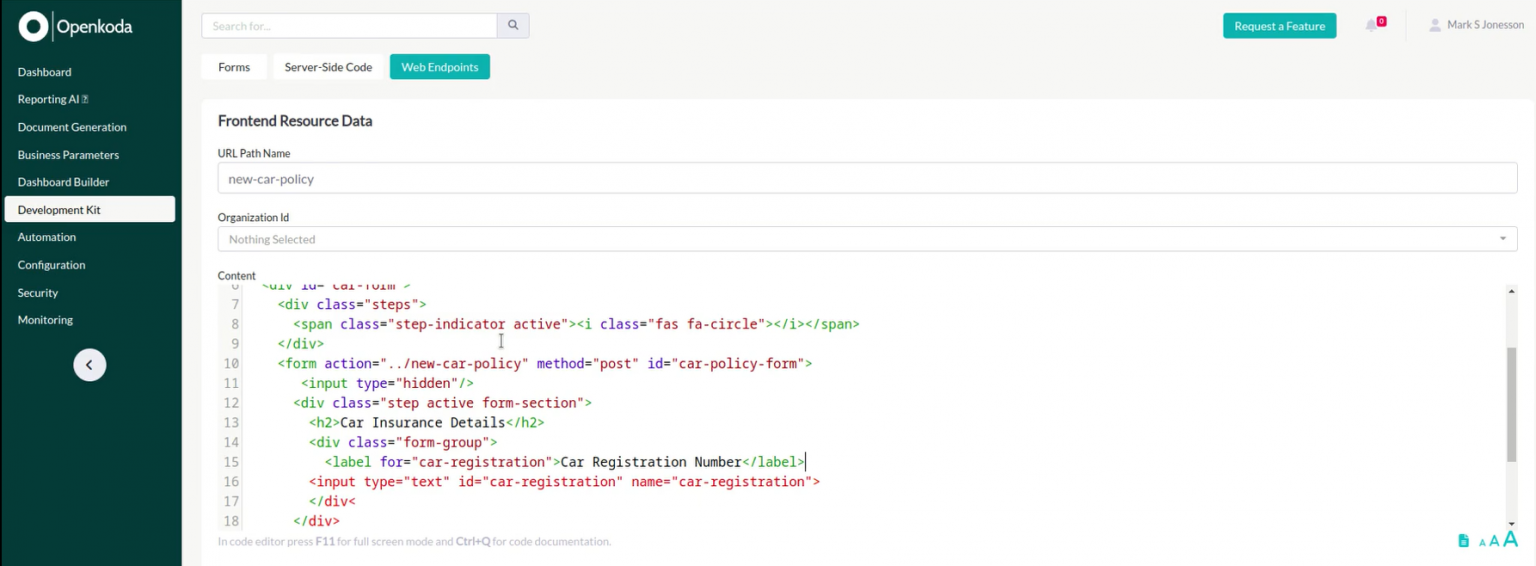Select Development Kit in the sidebar
The height and width of the screenshot is (566, 1536).
tap(90, 210)
